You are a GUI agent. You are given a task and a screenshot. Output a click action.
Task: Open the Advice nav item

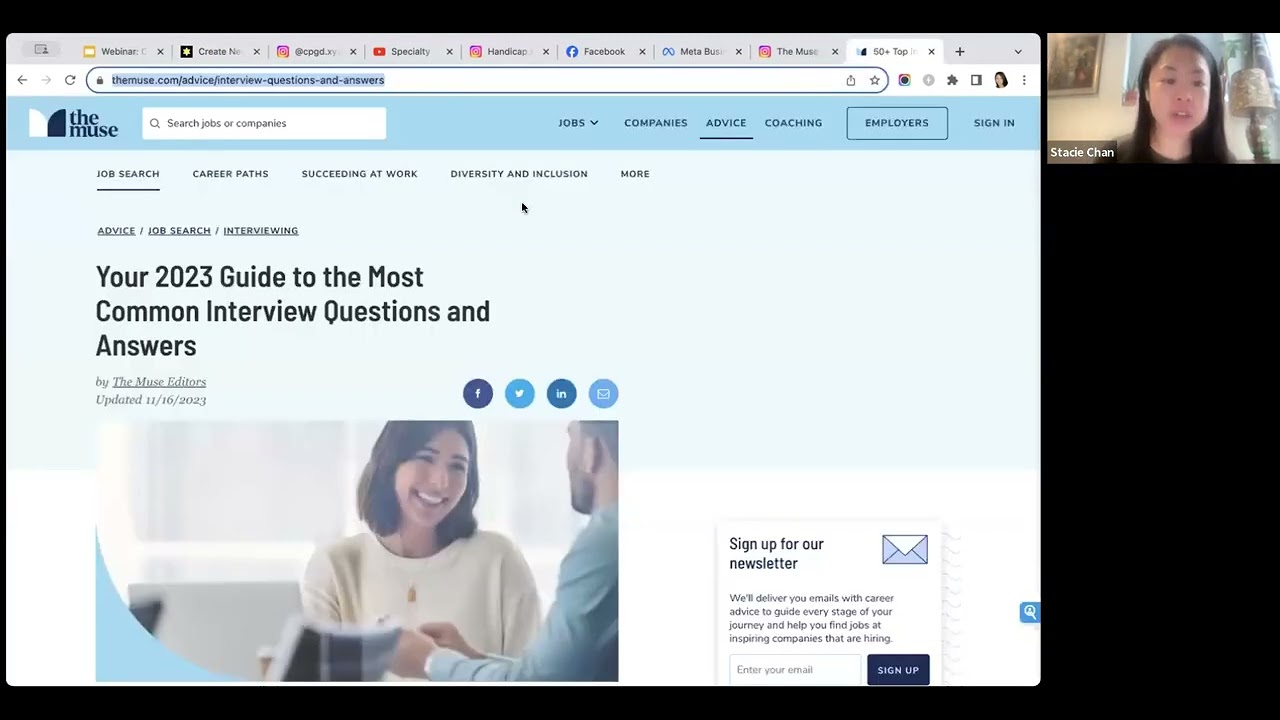tap(726, 123)
